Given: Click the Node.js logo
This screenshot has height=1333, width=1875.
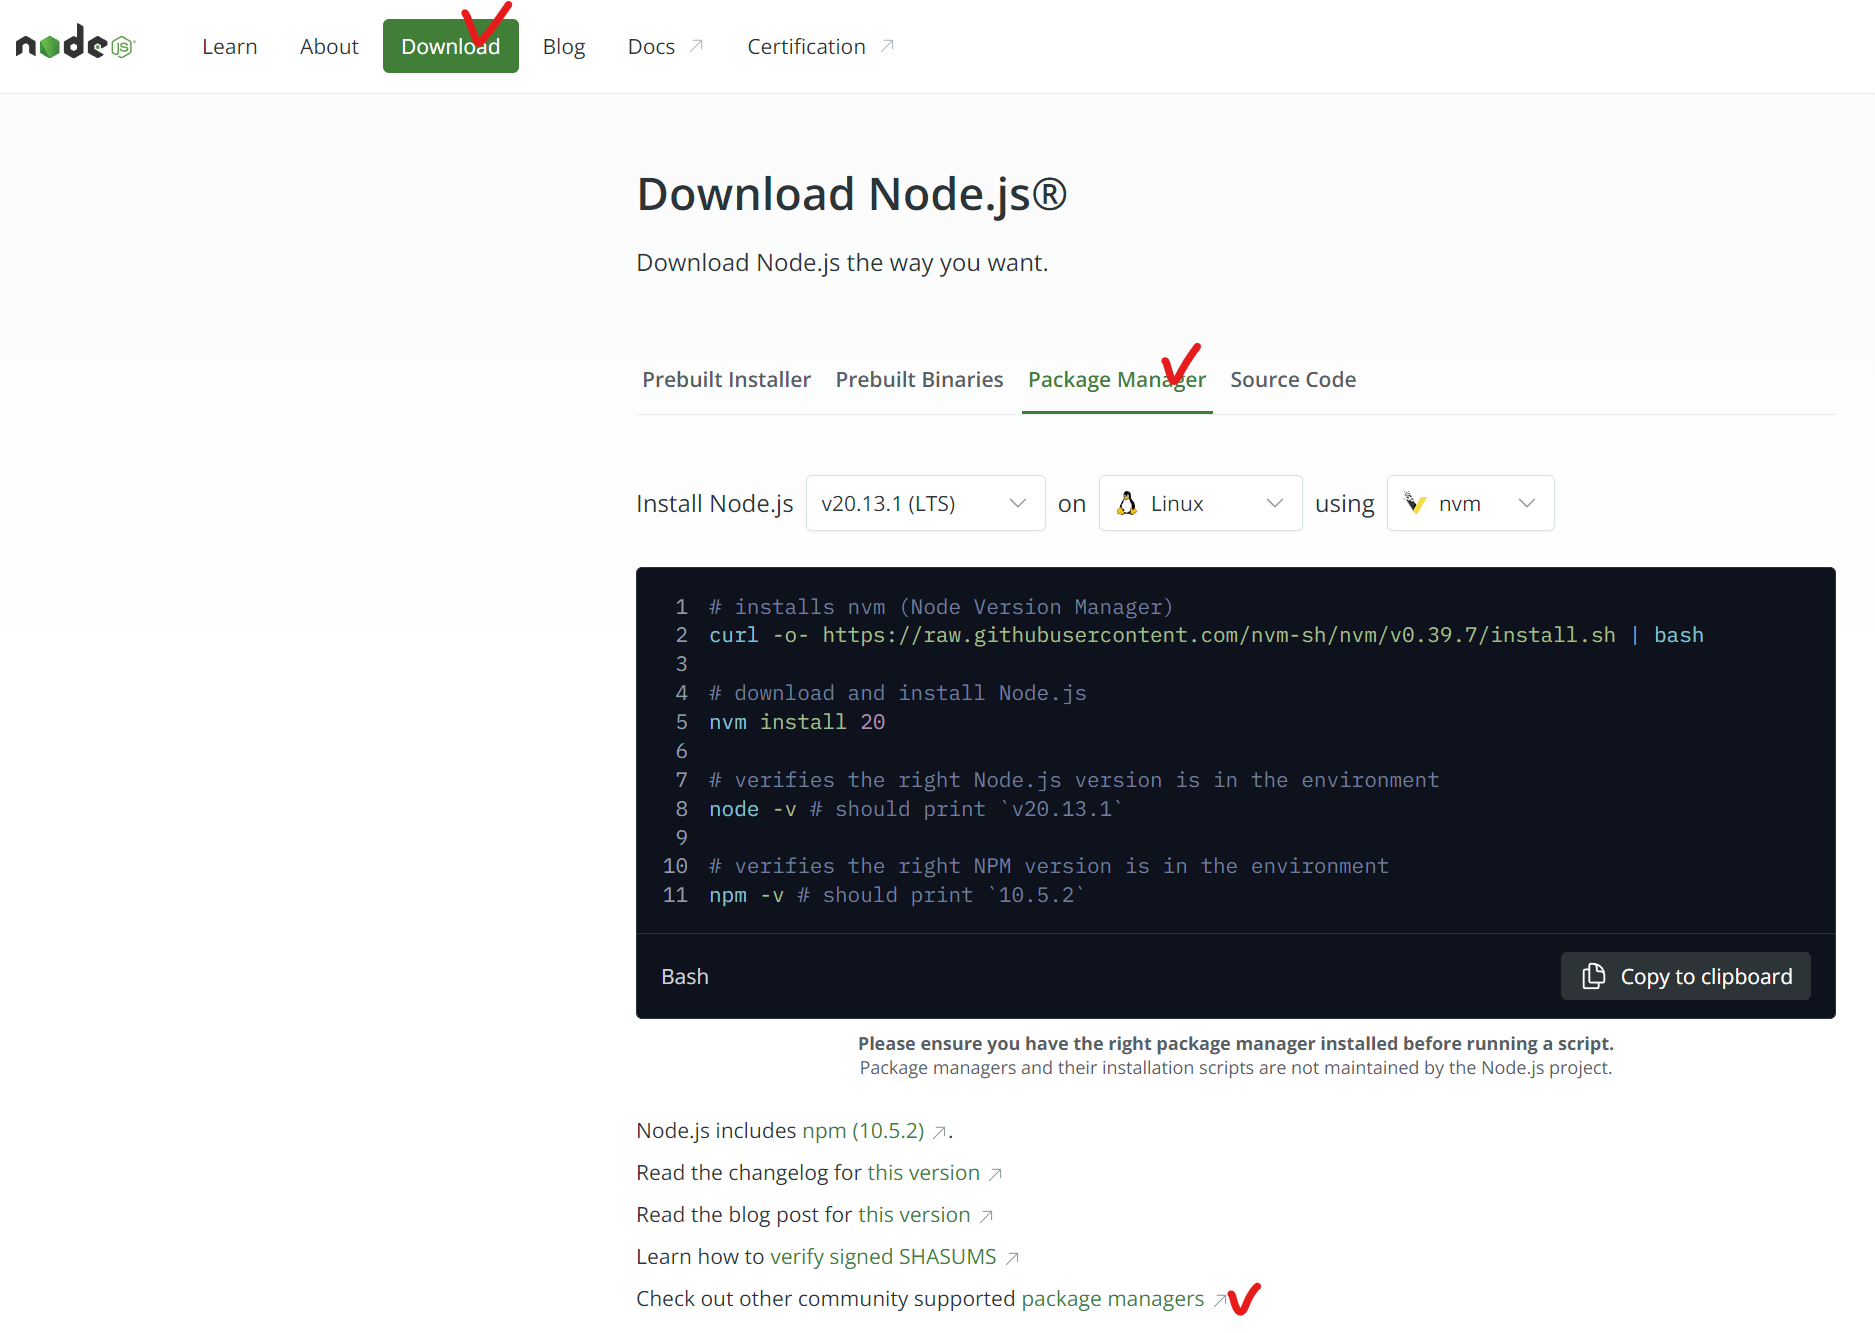Looking at the screenshot, I should pyautogui.click(x=75, y=43).
